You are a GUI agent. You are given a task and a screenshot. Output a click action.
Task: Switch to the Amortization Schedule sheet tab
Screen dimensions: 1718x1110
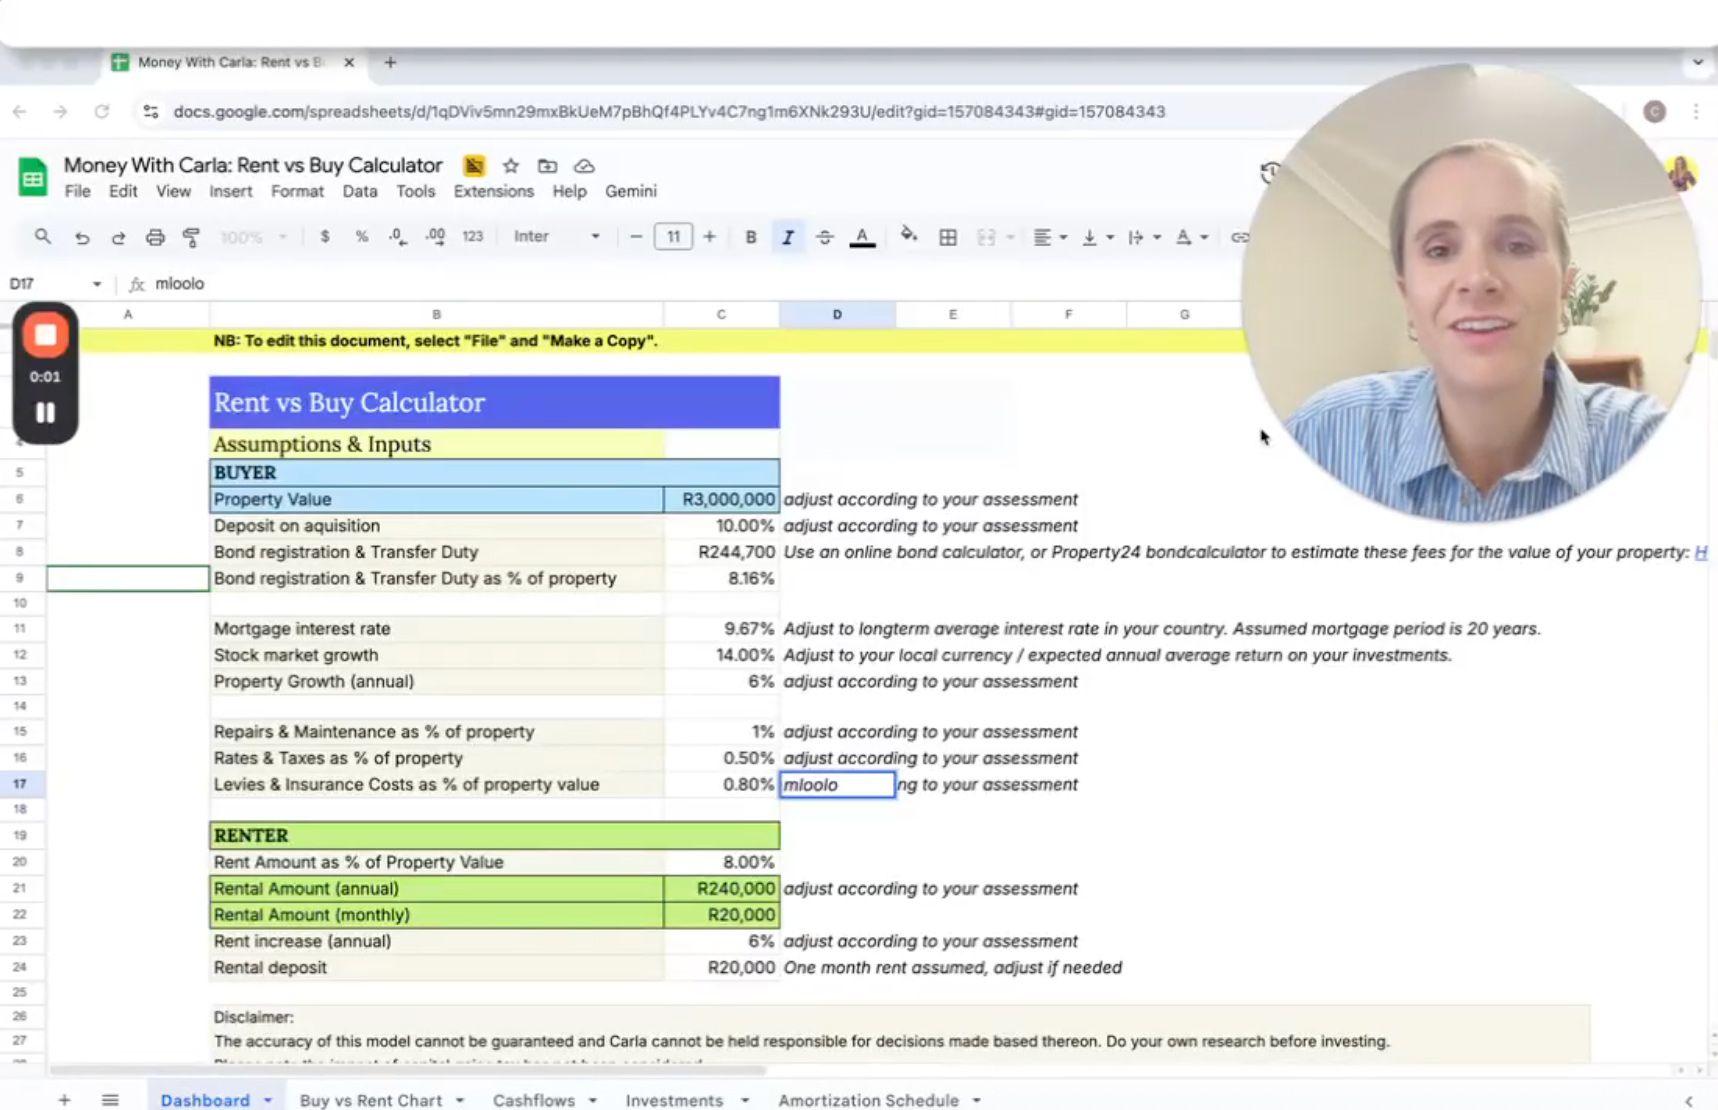[x=868, y=1100]
